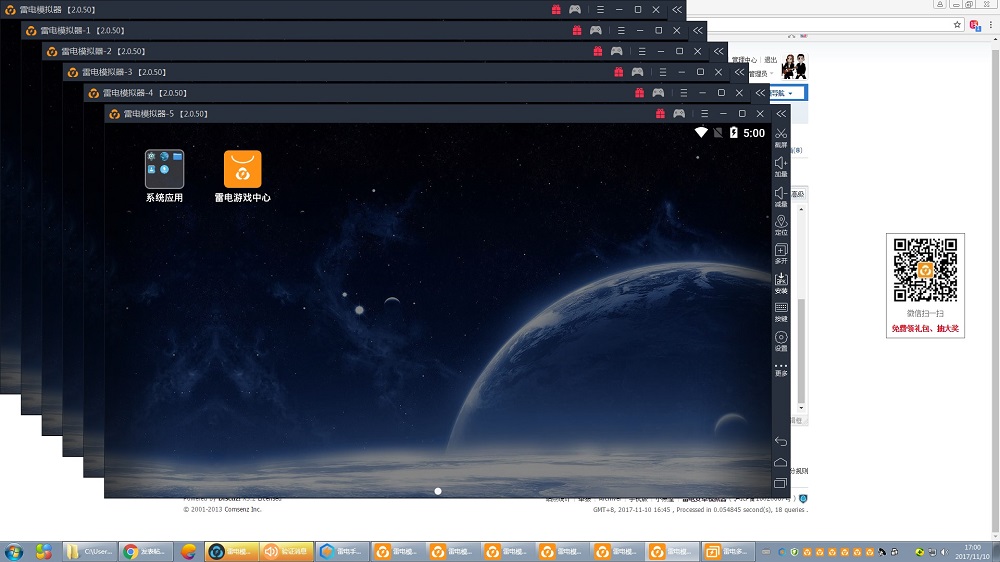Click the 退出 logout link on the web page
Screen dimensions: 1000x562
point(770,60)
